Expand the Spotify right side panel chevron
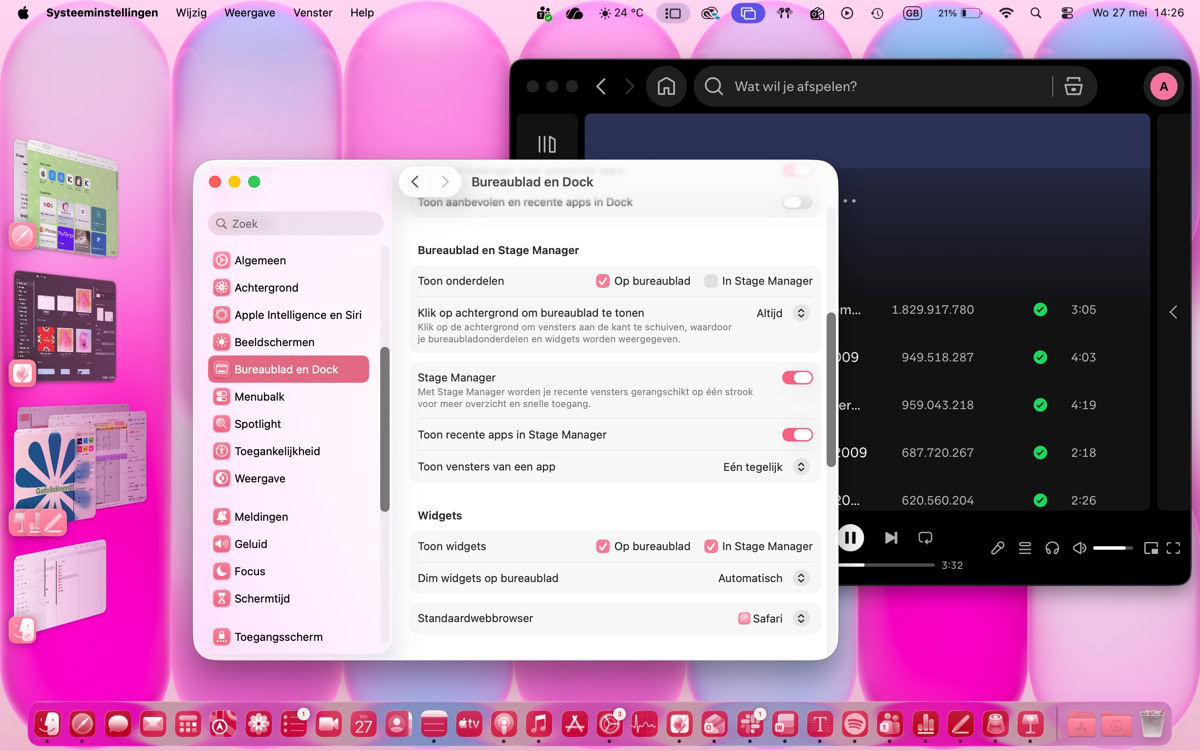The image size is (1200, 751). [x=1174, y=312]
